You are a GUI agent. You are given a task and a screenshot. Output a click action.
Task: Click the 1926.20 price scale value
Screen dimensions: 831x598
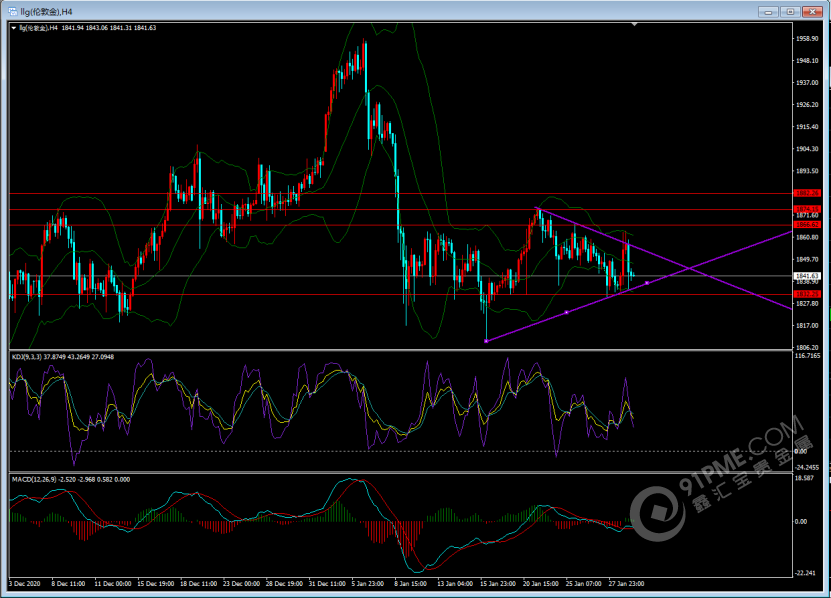(x=807, y=105)
